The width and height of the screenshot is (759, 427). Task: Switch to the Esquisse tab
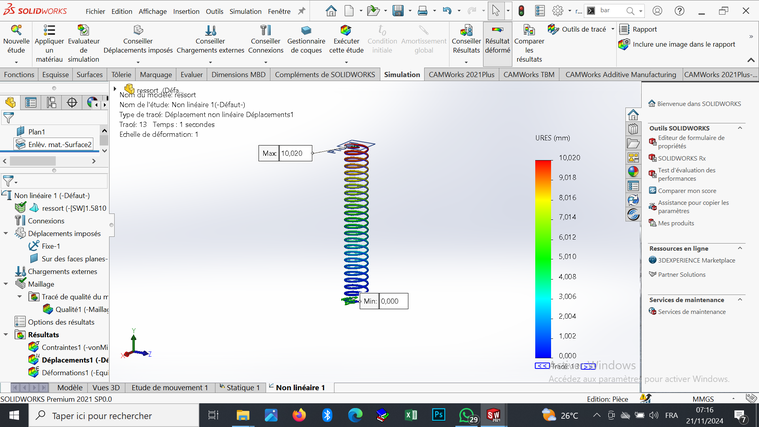[x=55, y=74]
